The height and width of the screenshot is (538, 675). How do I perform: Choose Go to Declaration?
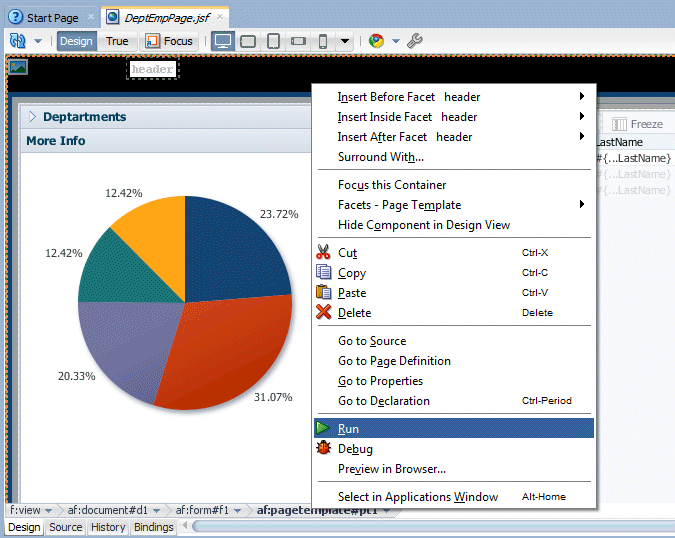[x=455, y=401]
